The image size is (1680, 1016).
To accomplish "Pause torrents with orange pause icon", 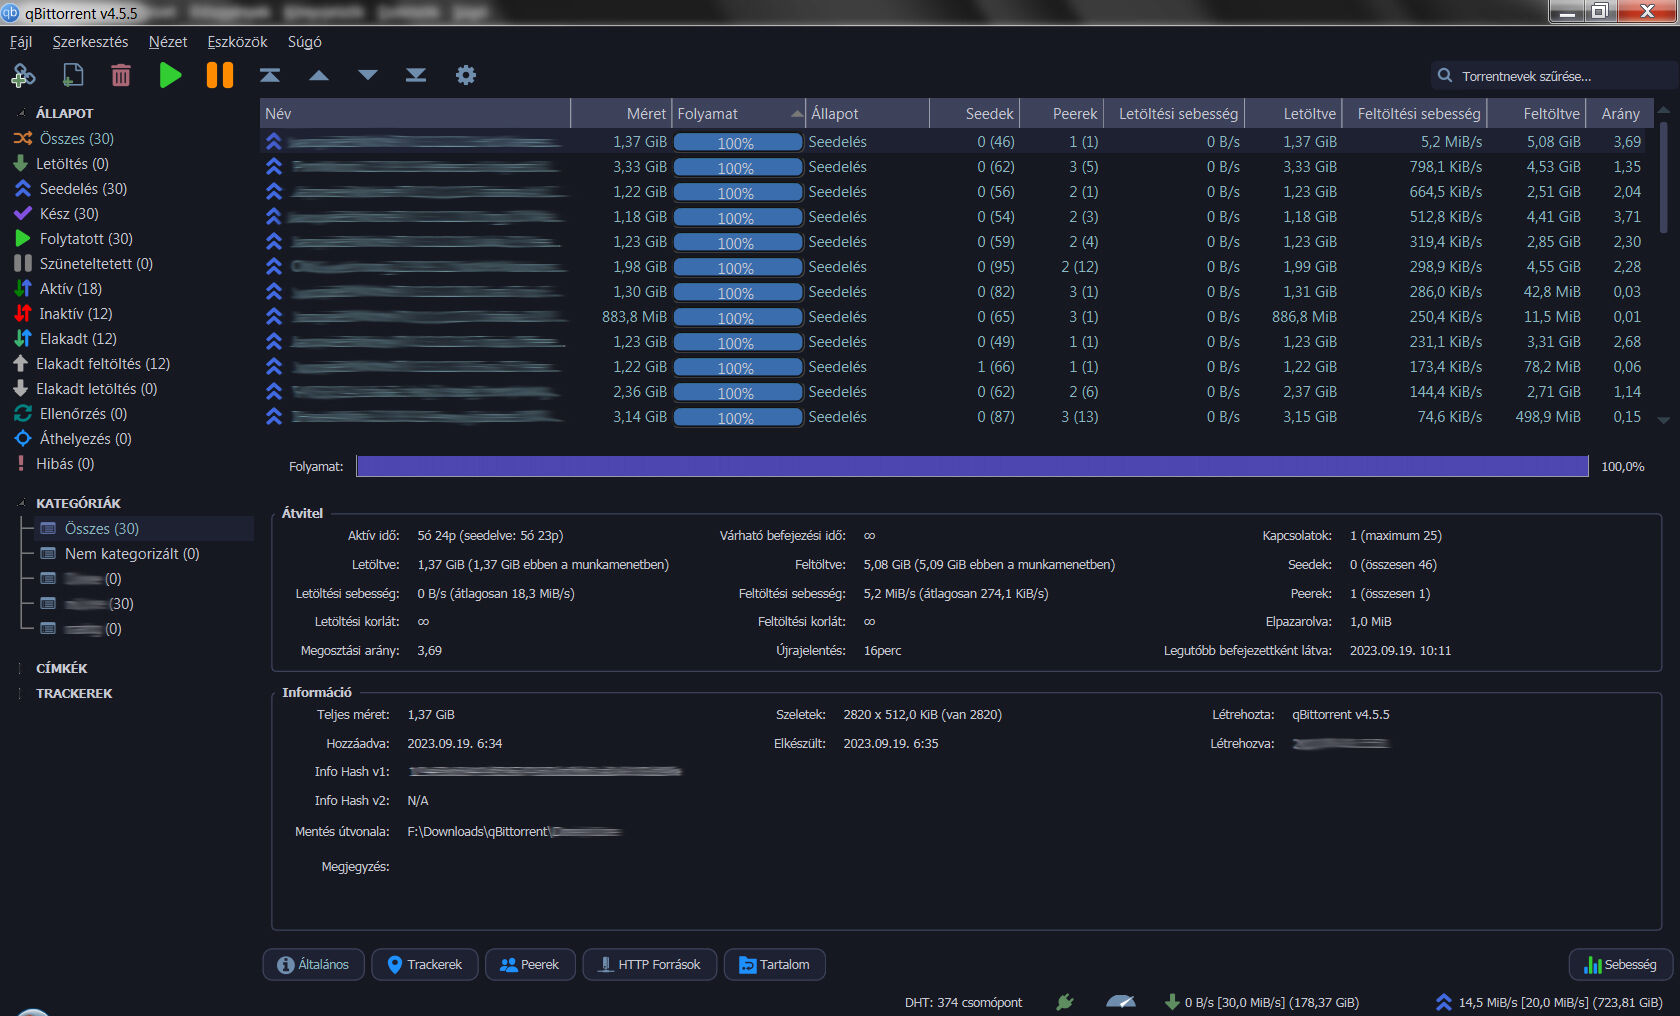I will (220, 75).
